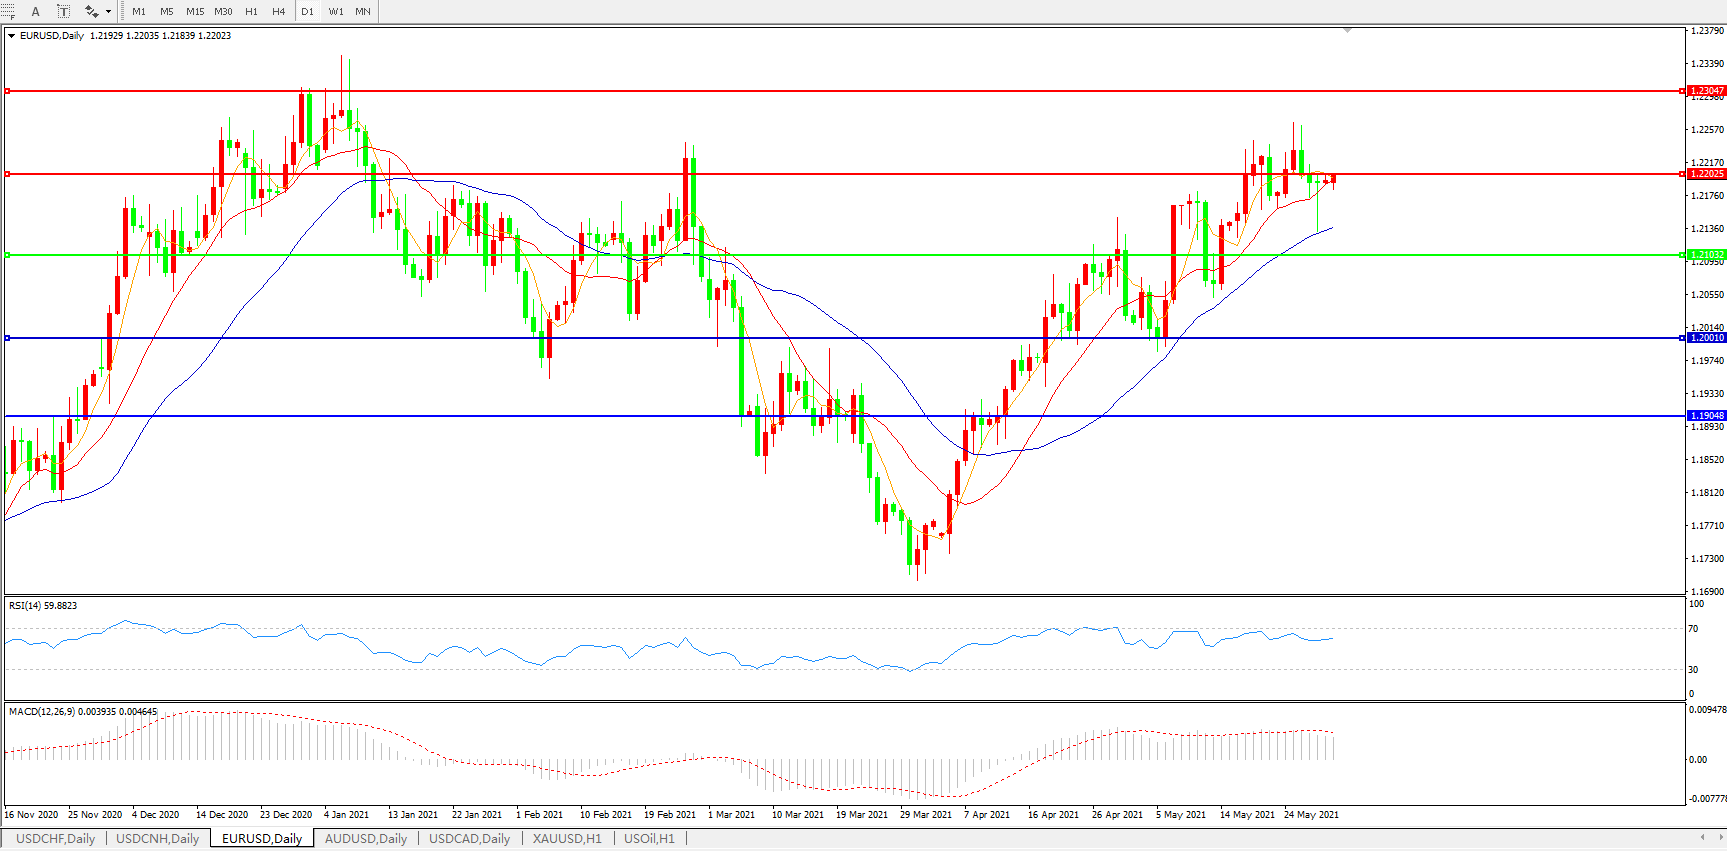The height and width of the screenshot is (851, 1727).
Task: Open the arrows tool dropdown arrow
Action: coord(108,12)
